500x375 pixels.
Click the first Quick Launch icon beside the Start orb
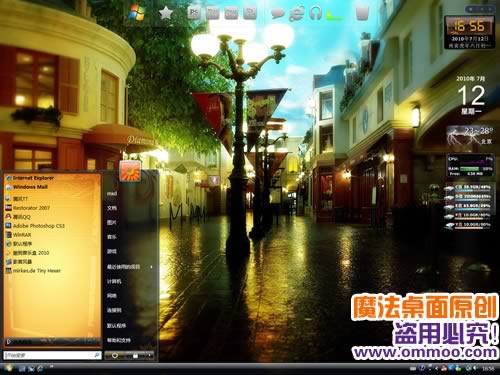tap(22, 369)
